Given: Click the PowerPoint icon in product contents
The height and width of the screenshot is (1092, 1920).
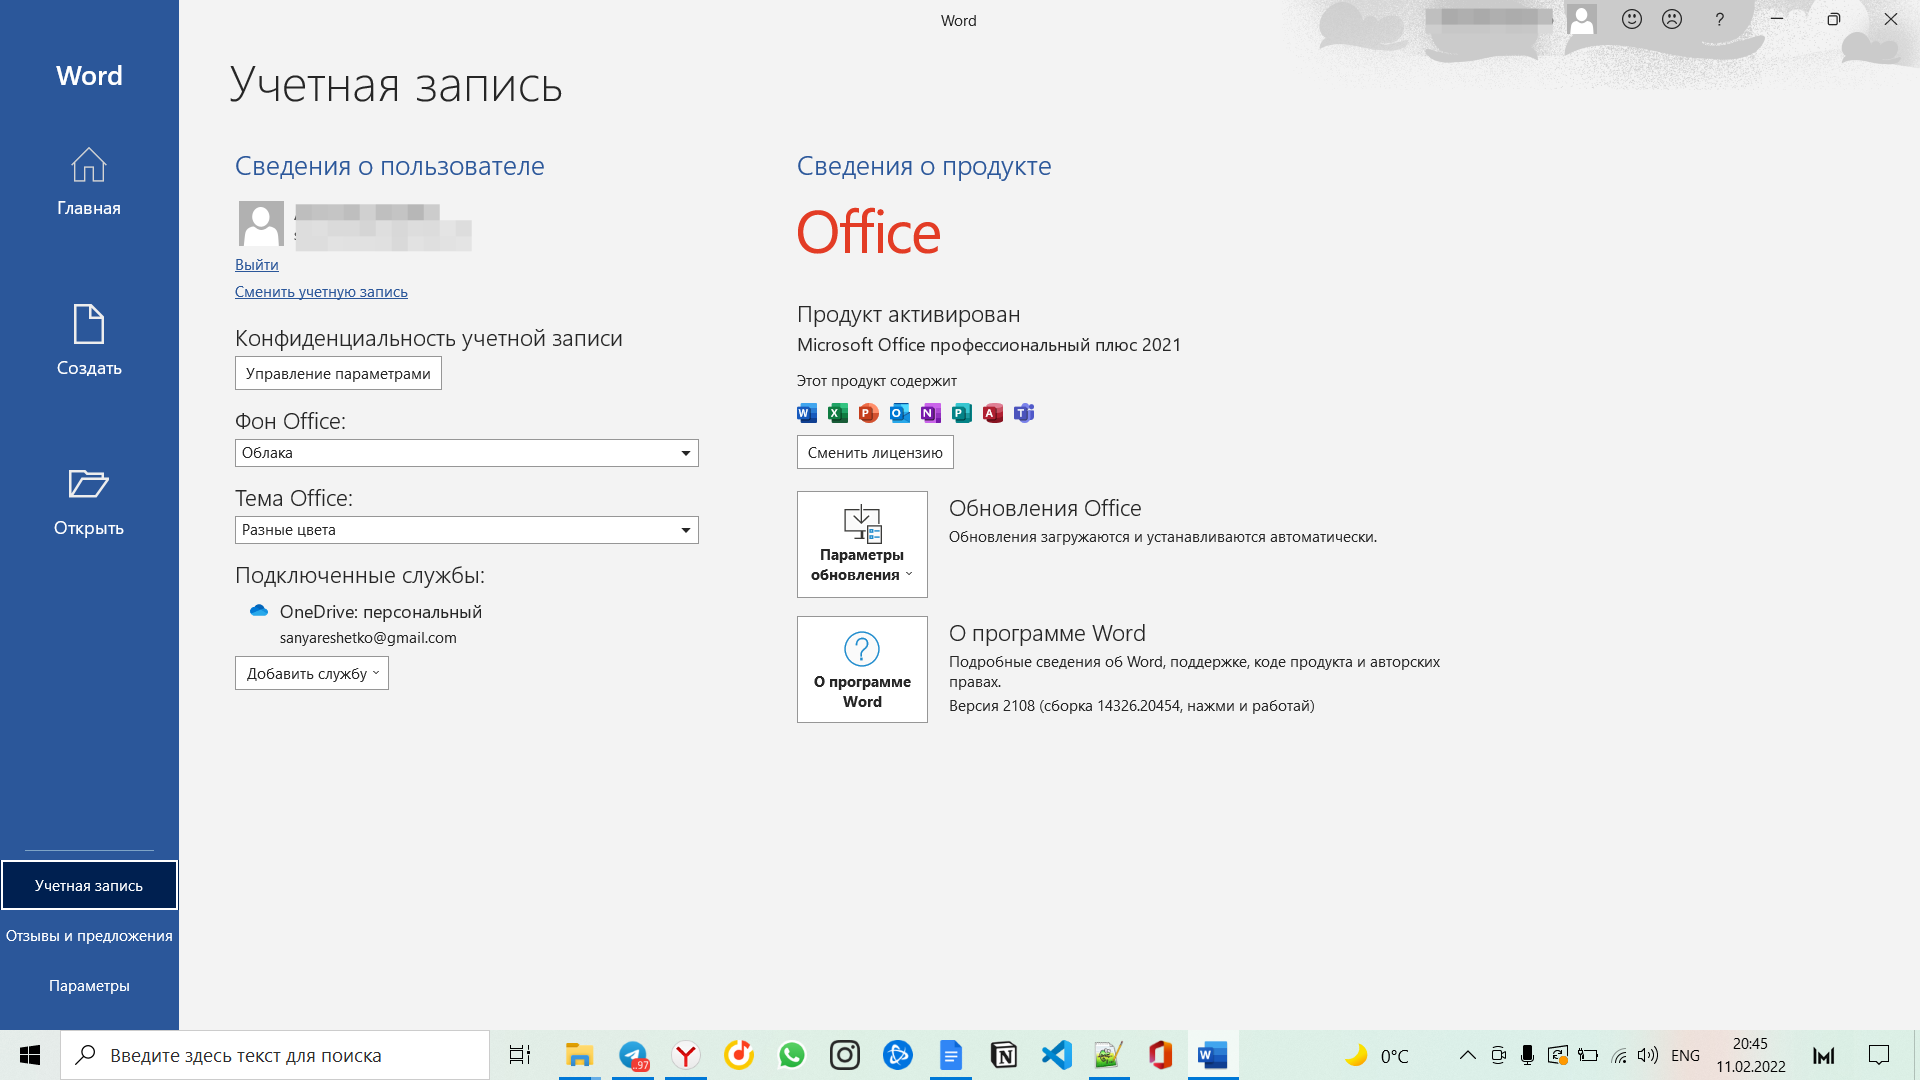Looking at the screenshot, I should point(869,413).
